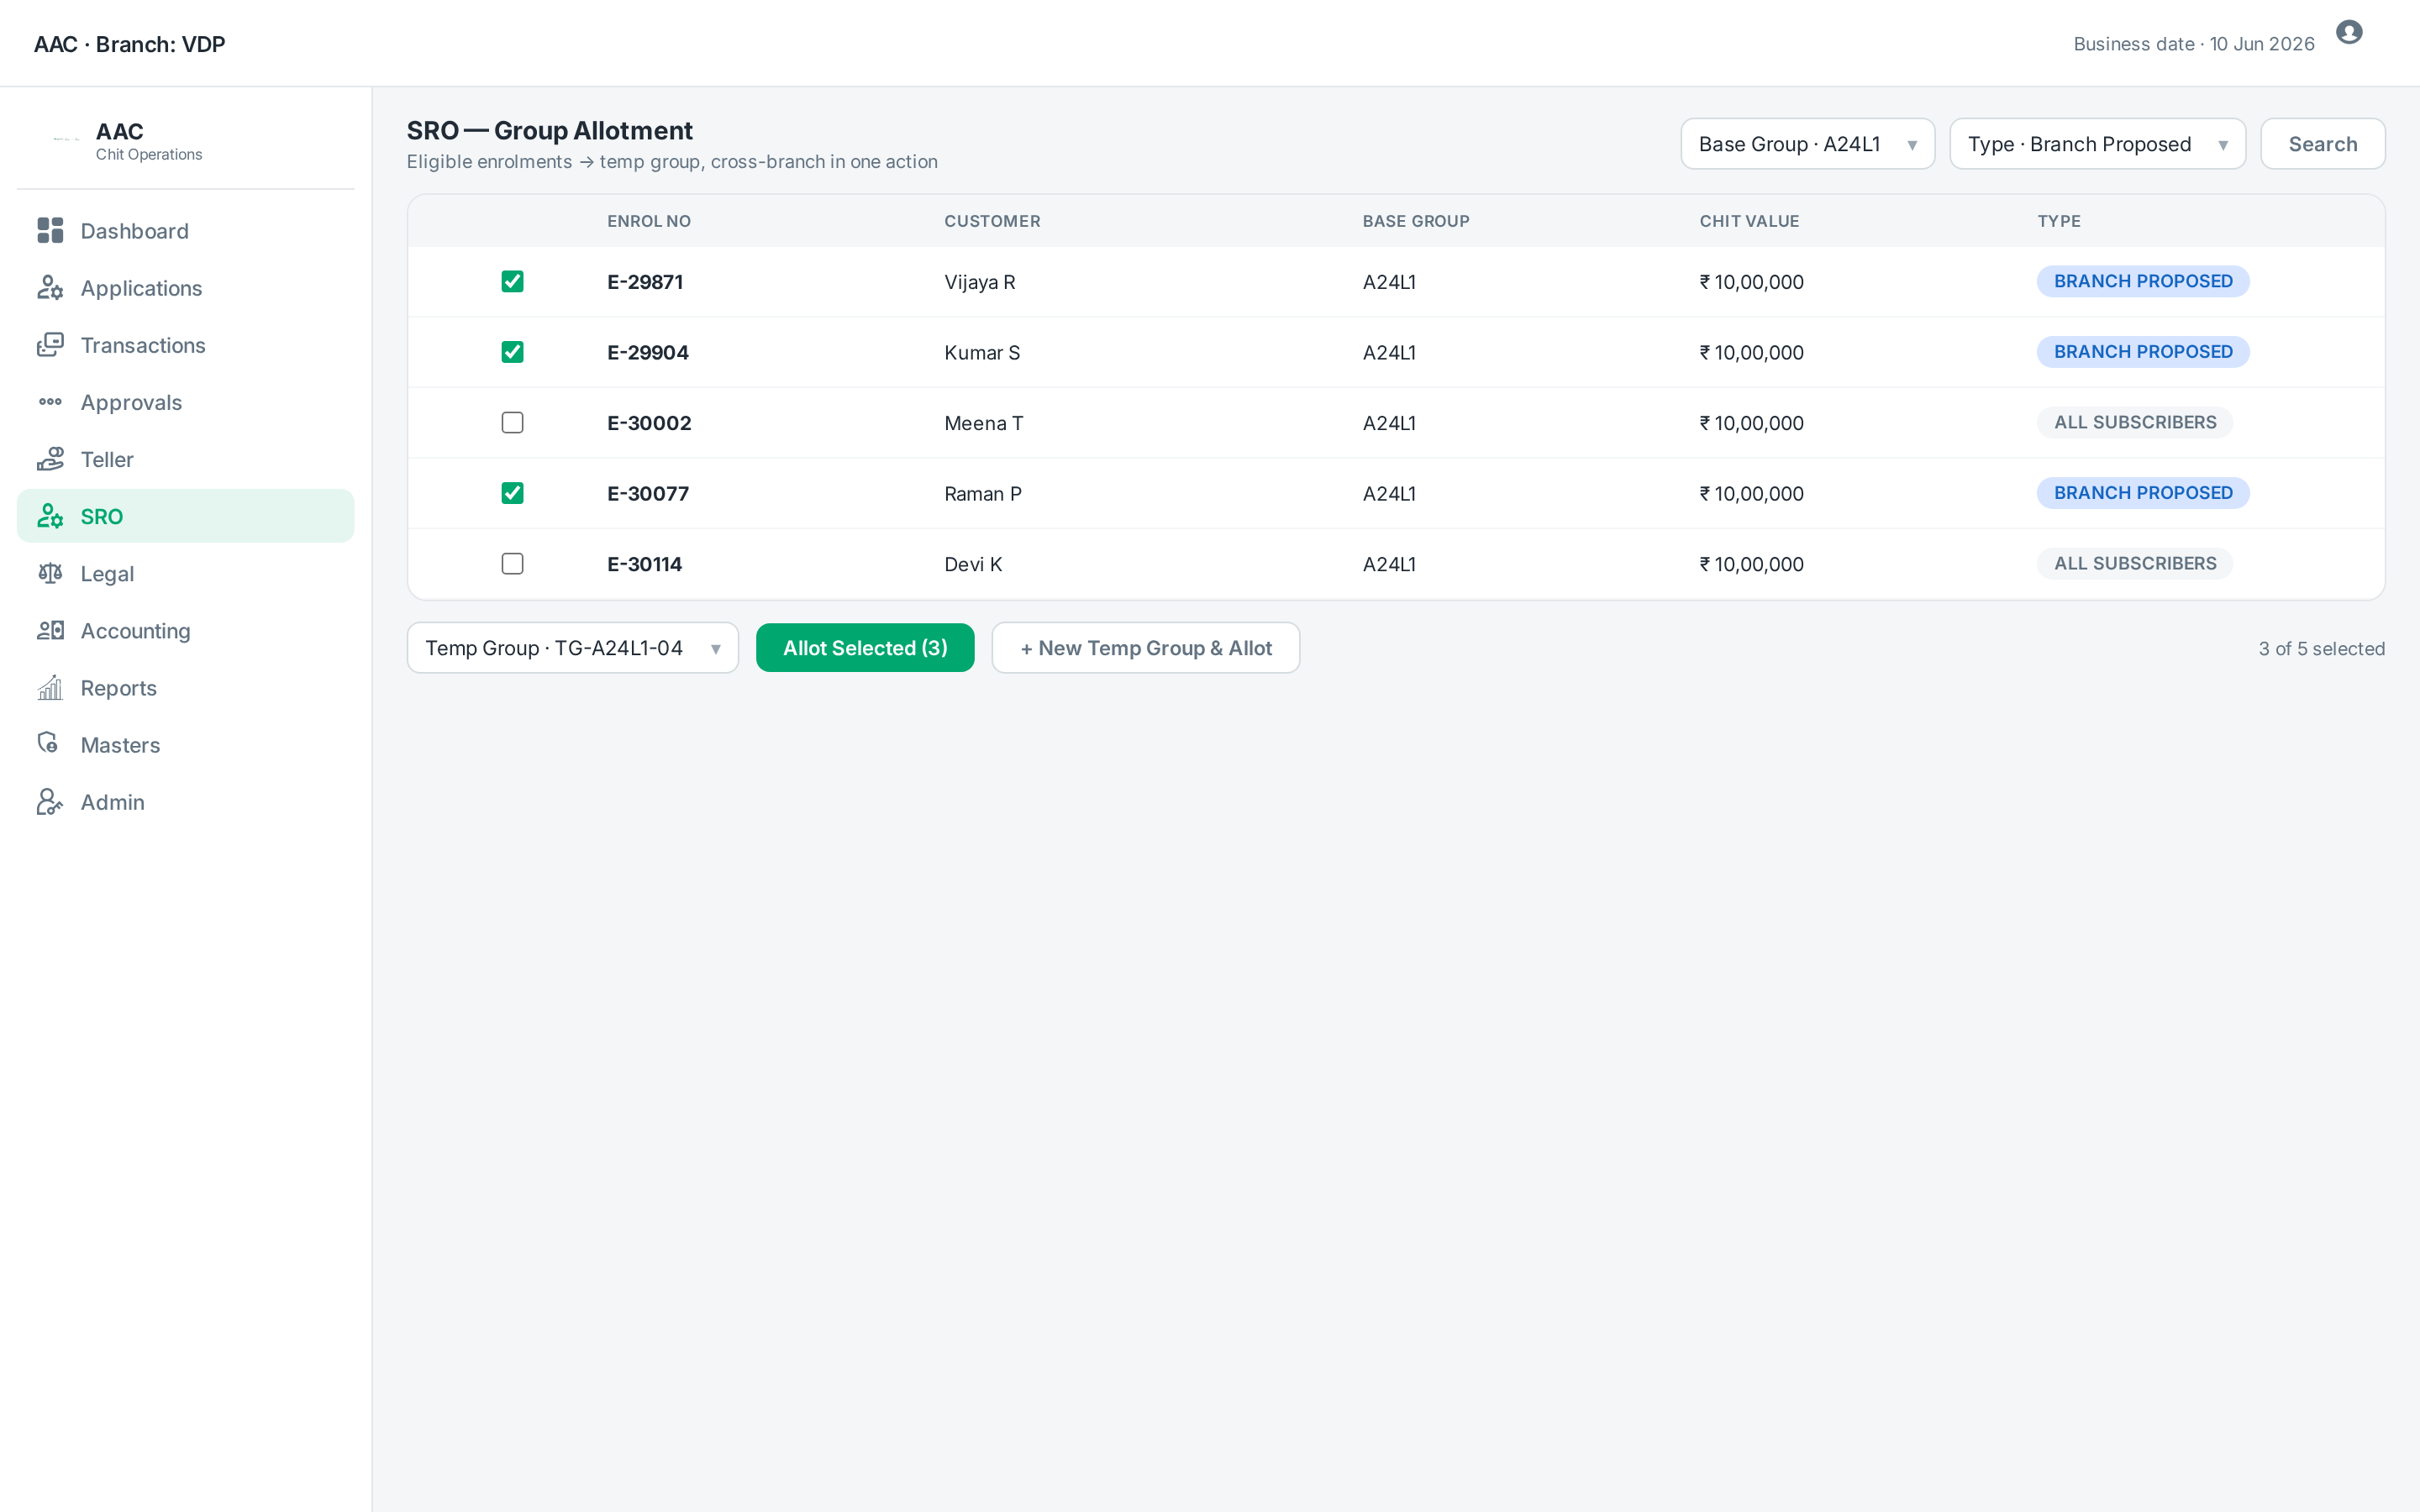Click the 3 of 5 selected text

[2321, 649]
